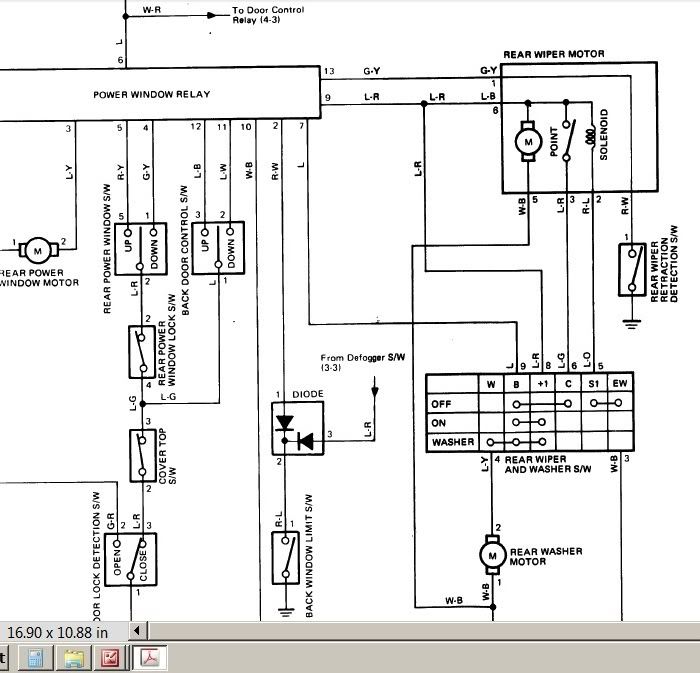
Task: Click the OFF row label in the switch table
Action: [441, 403]
